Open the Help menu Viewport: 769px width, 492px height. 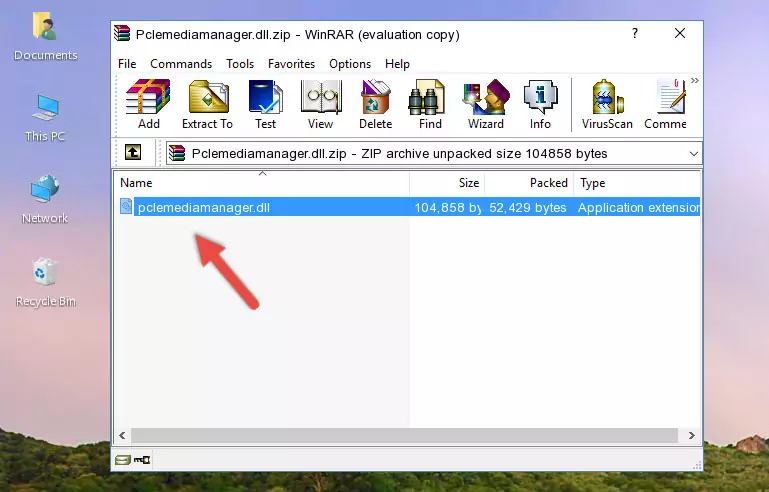(397, 64)
